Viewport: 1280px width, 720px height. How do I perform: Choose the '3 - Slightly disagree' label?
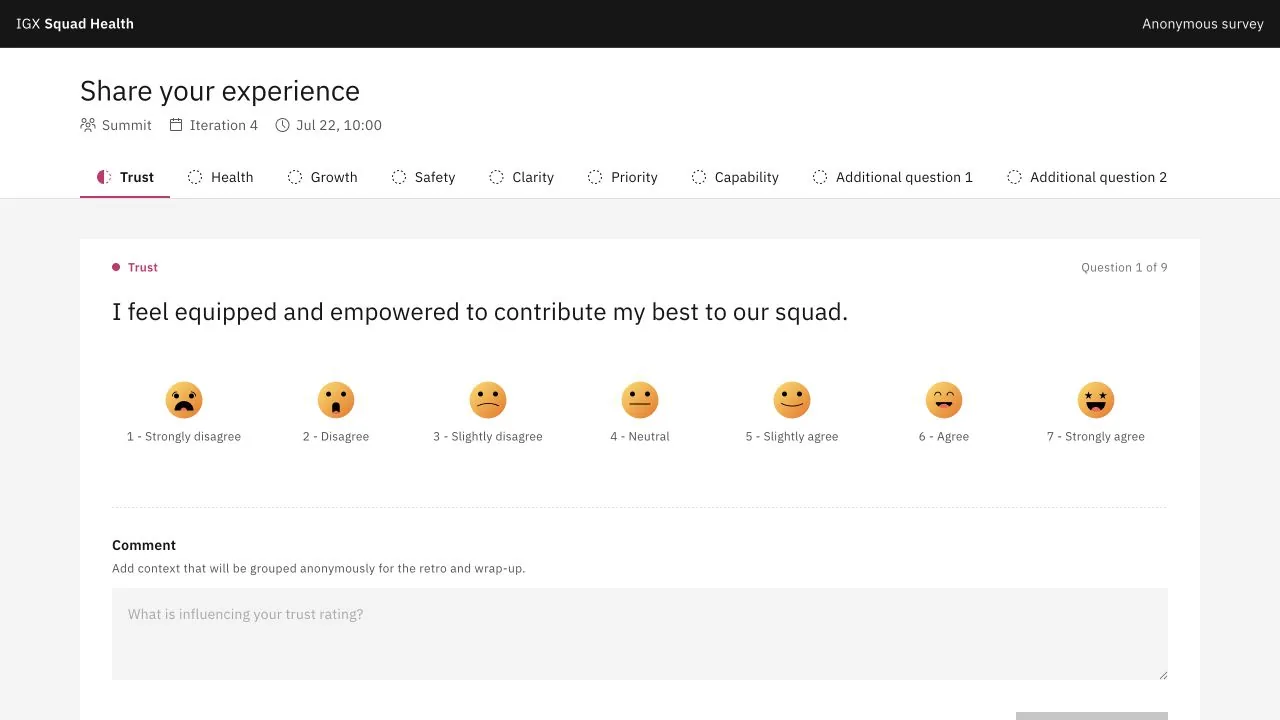(488, 436)
